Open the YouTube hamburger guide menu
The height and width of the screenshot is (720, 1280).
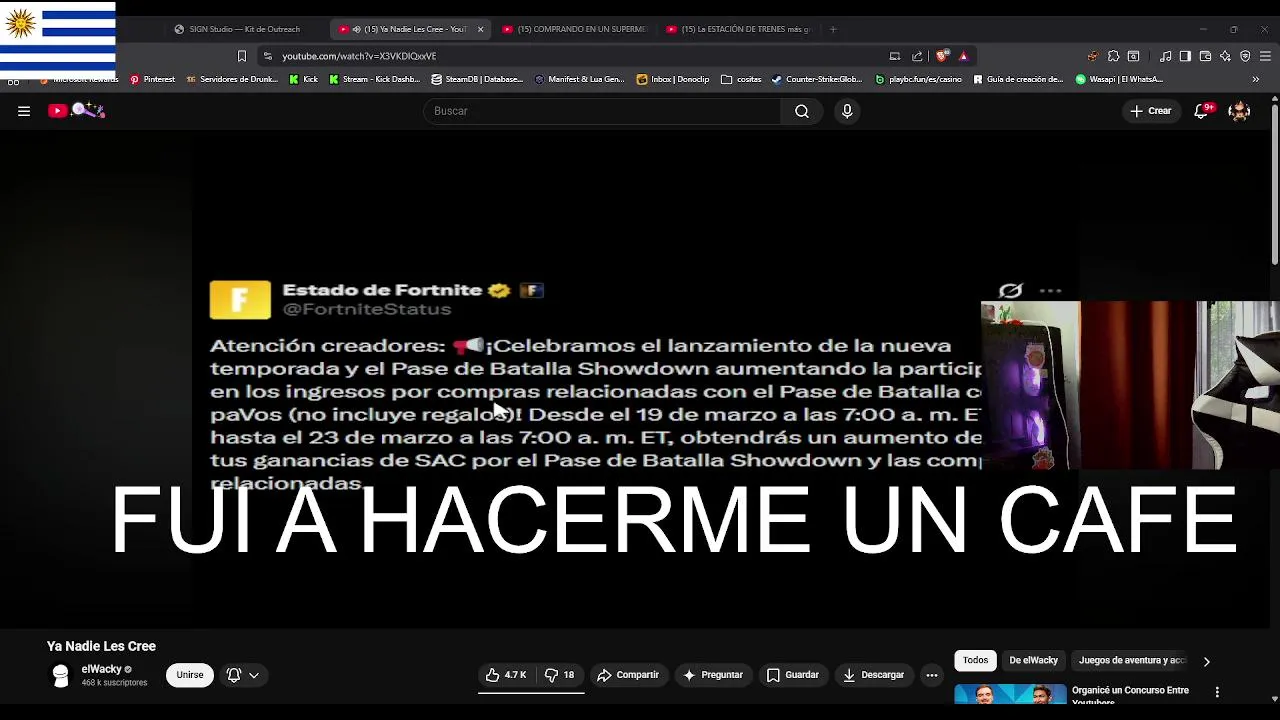(x=24, y=111)
